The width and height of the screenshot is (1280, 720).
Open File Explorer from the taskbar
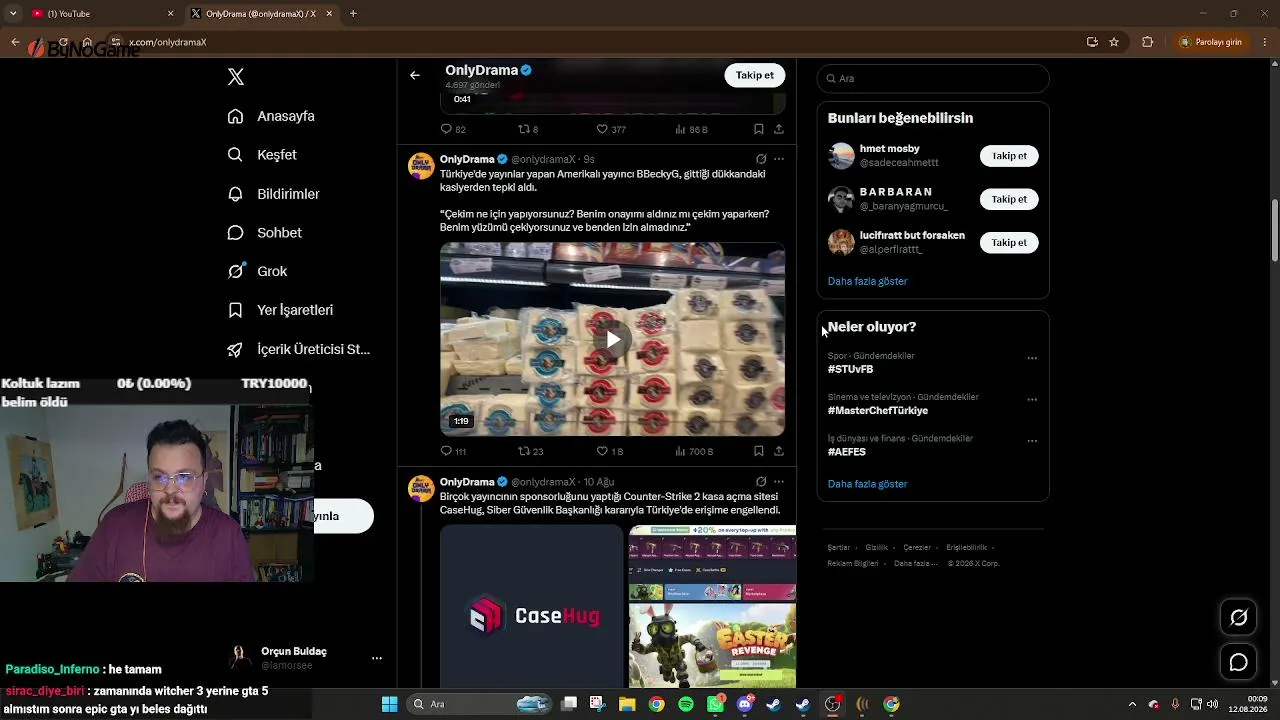(x=627, y=704)
